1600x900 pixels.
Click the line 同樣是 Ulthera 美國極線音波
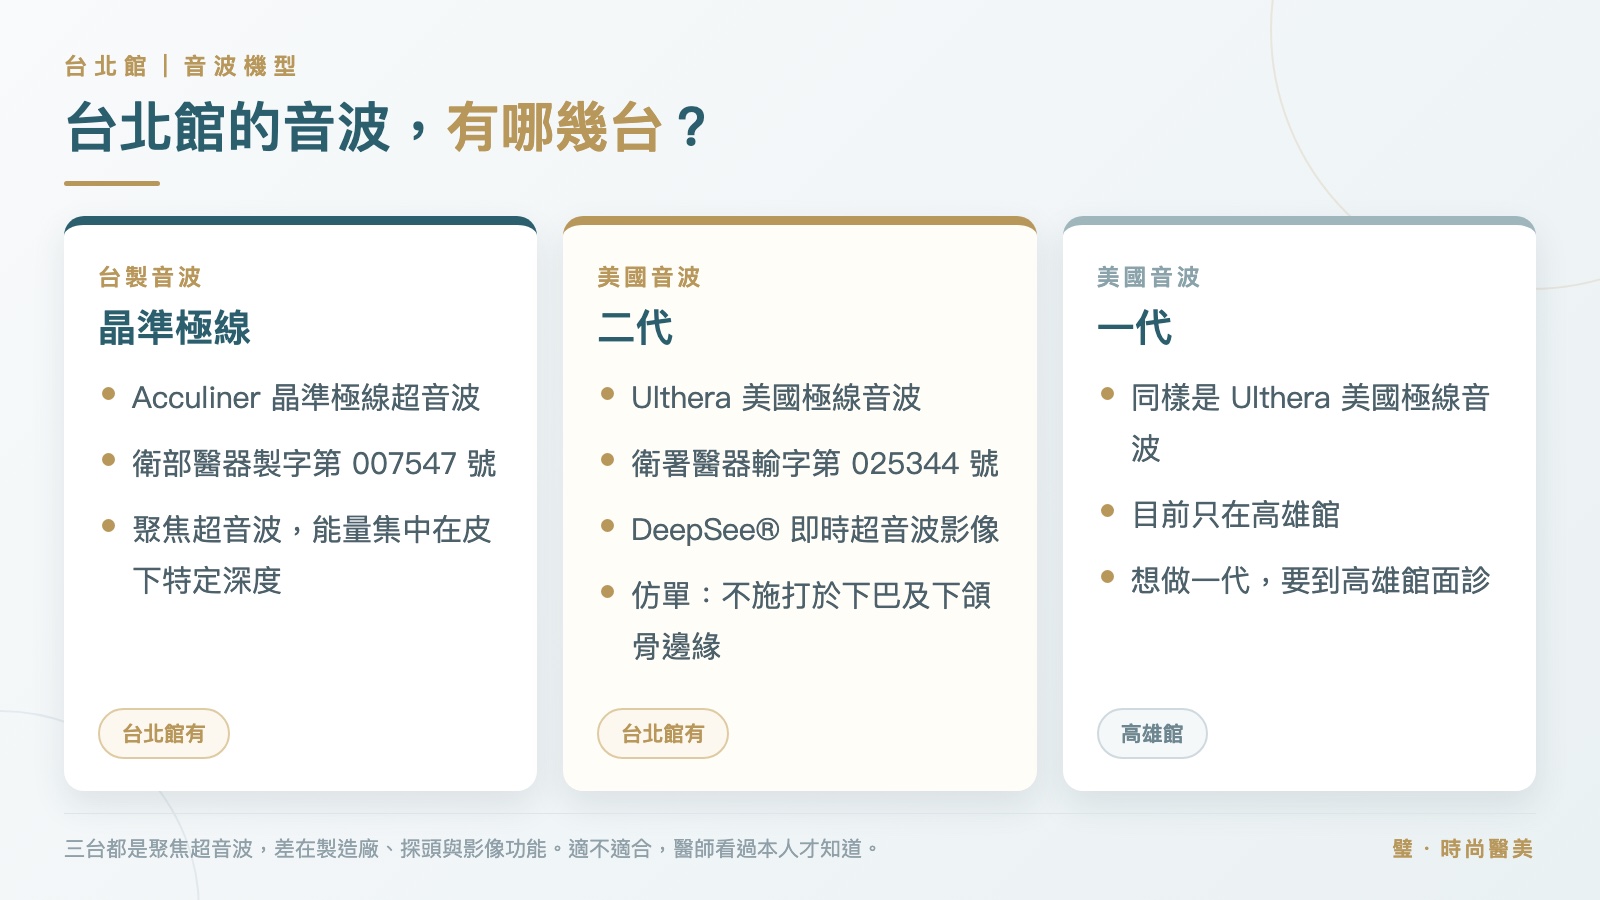[1310, 423]
